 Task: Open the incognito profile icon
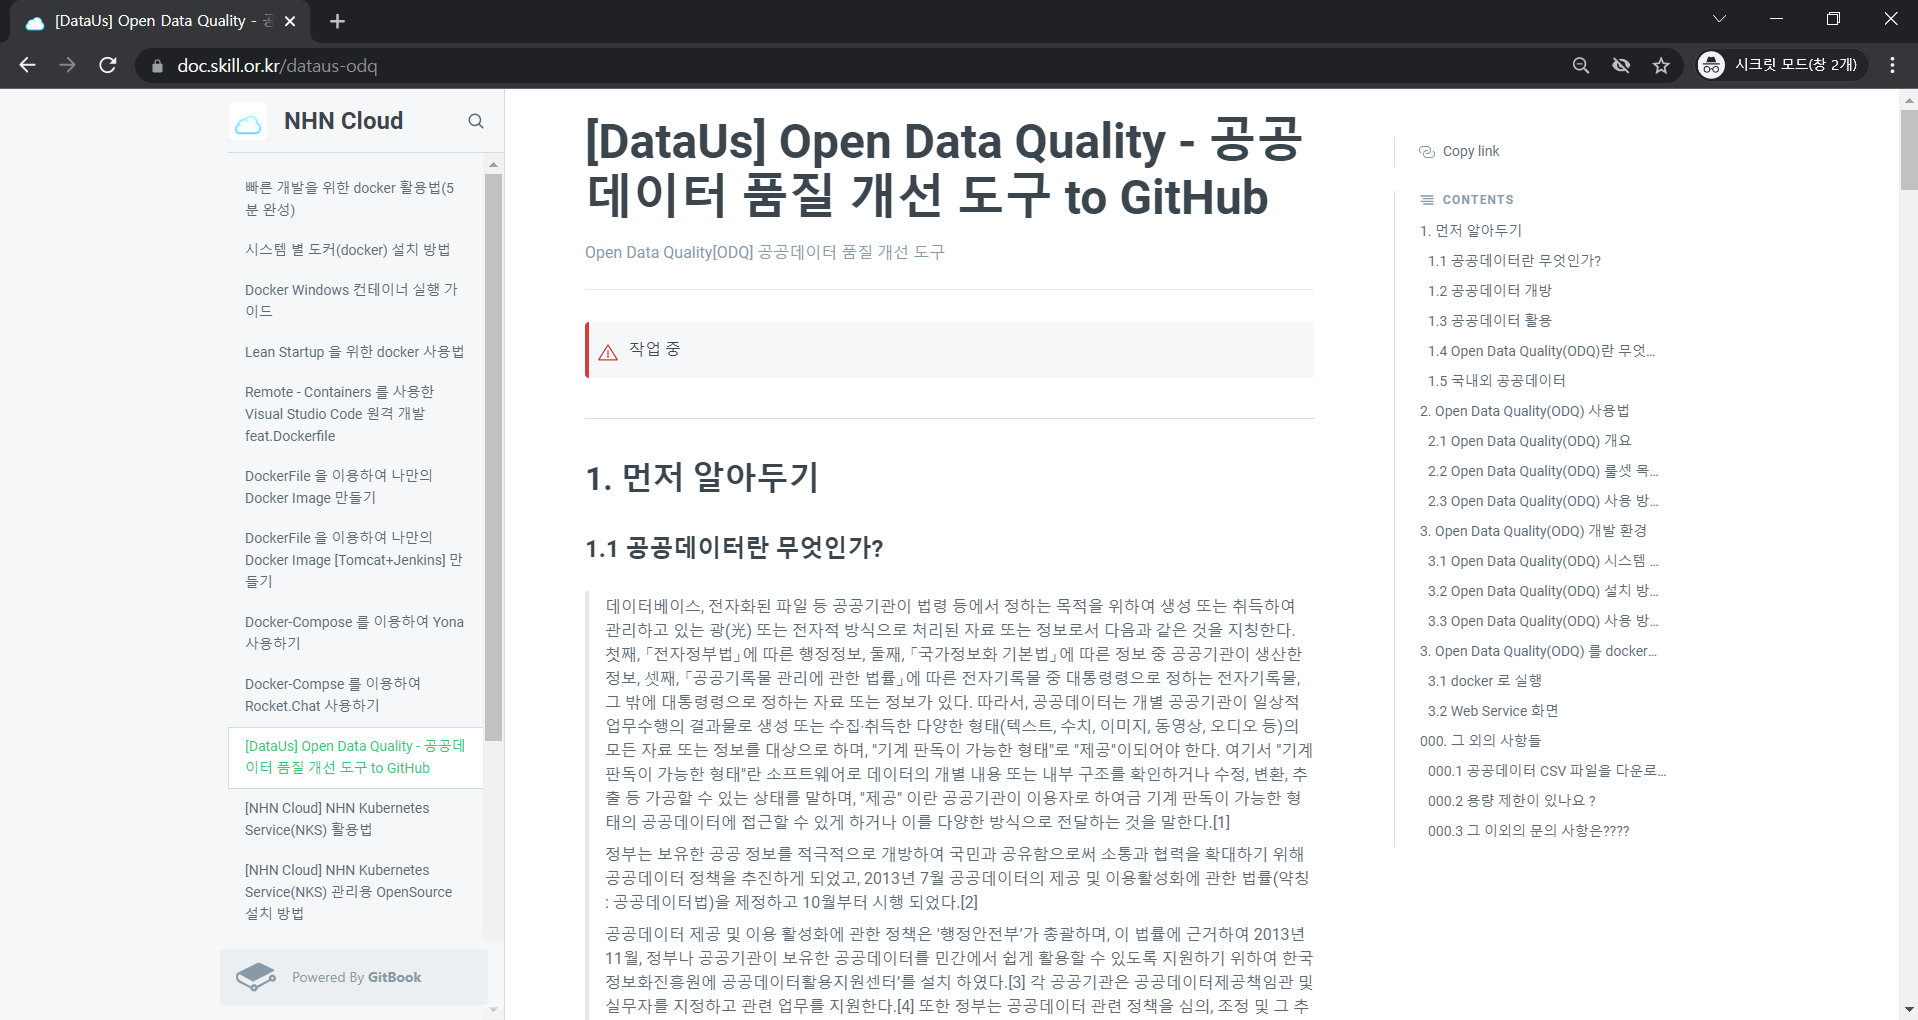(1711, 65)
